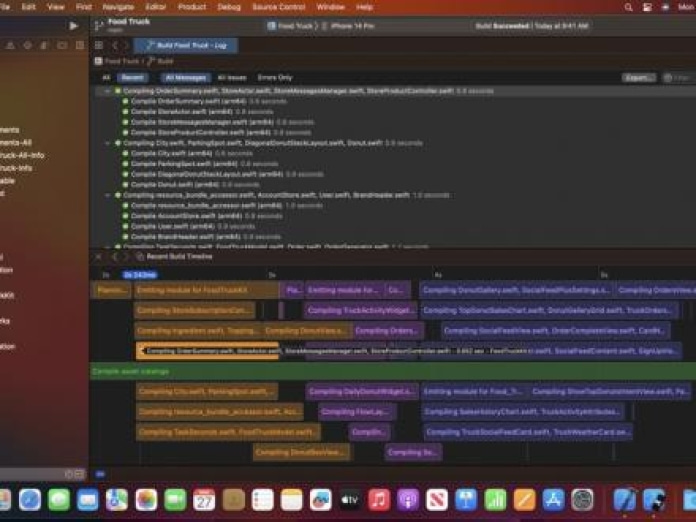Viewport: 696px width, 522px height.
Task: Select the Compiling SalesHistoryChart.swift timeline bar
Action: pos(522,412)
